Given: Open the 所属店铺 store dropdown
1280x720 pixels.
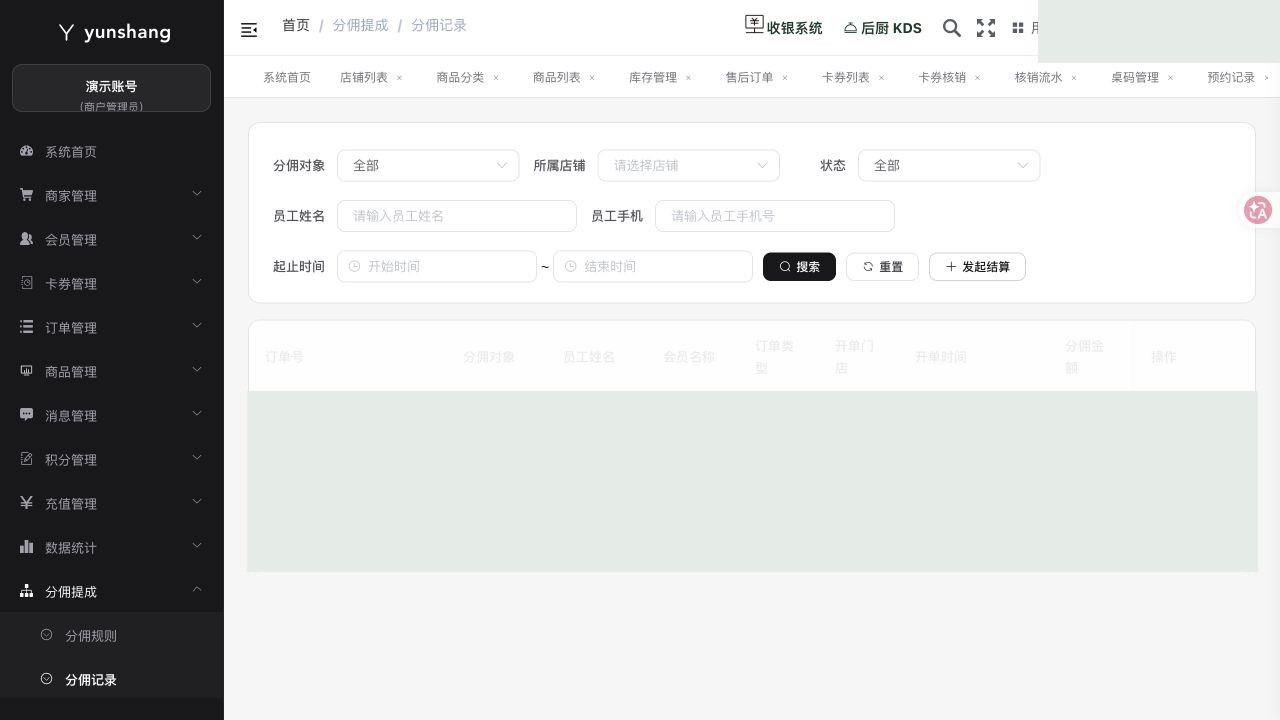Looking at the screenshot, I should click(688, 165).
